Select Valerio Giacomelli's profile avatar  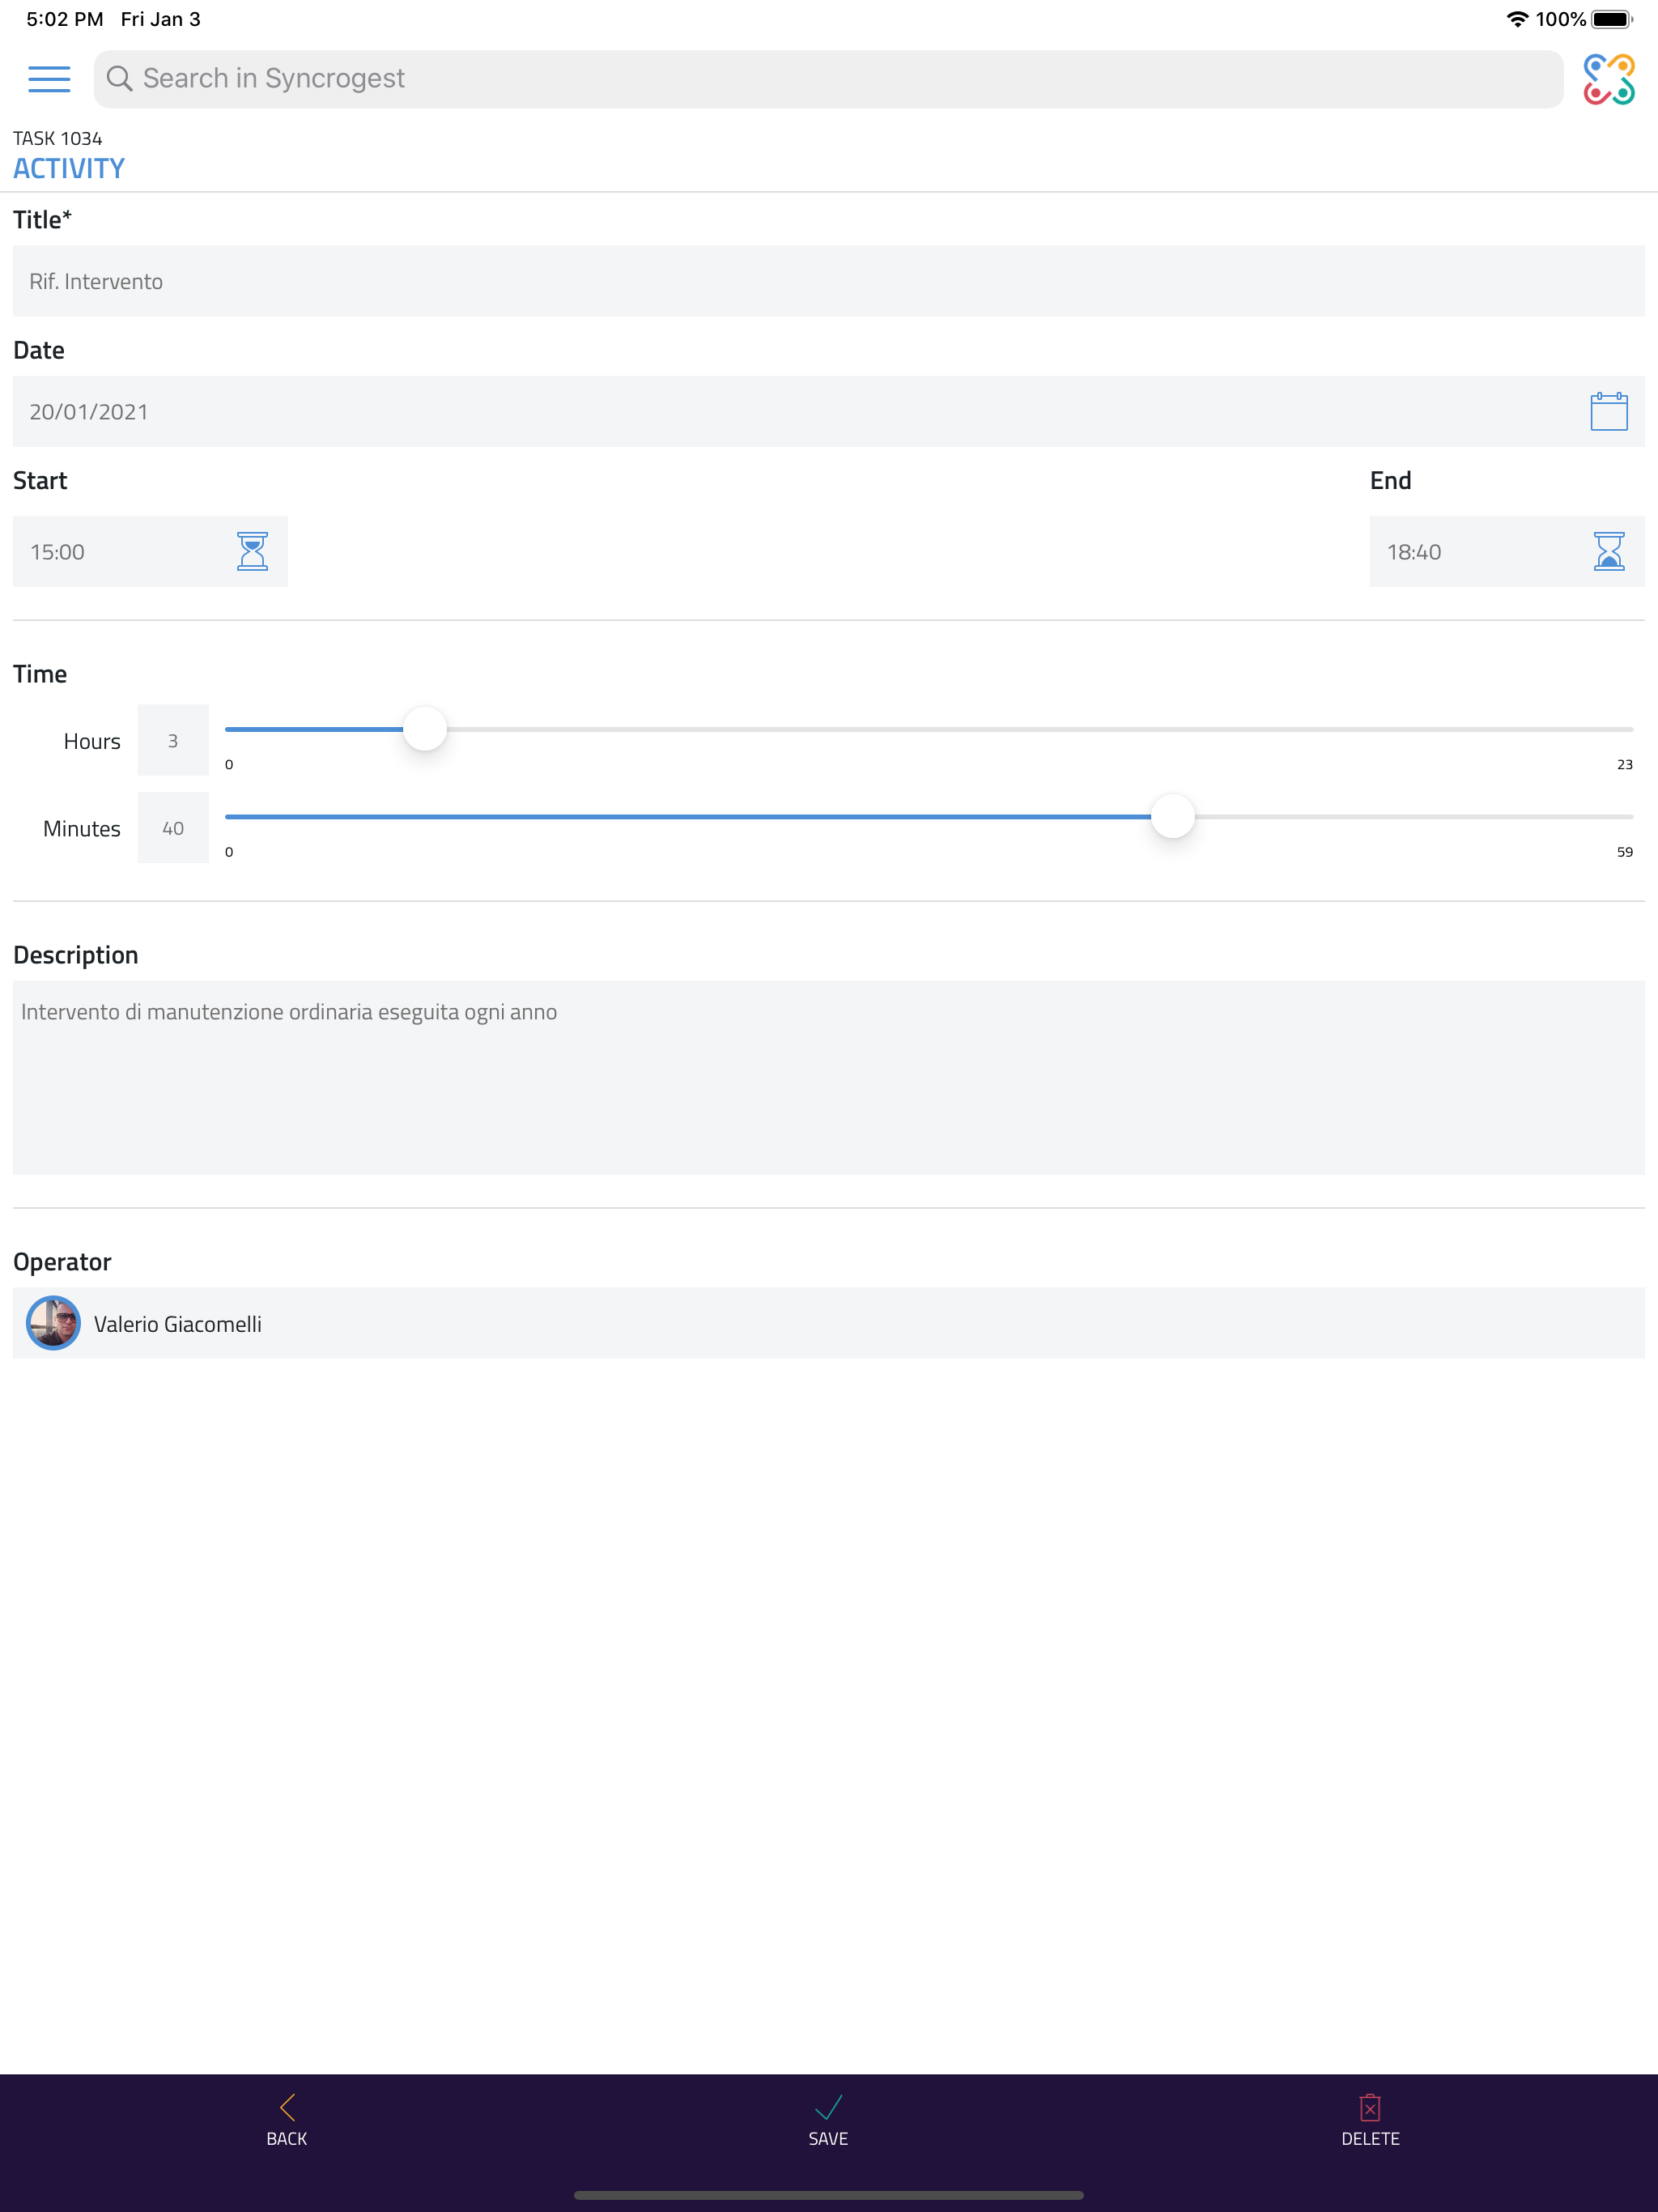pyautogui.click(x=54, y=1322)
